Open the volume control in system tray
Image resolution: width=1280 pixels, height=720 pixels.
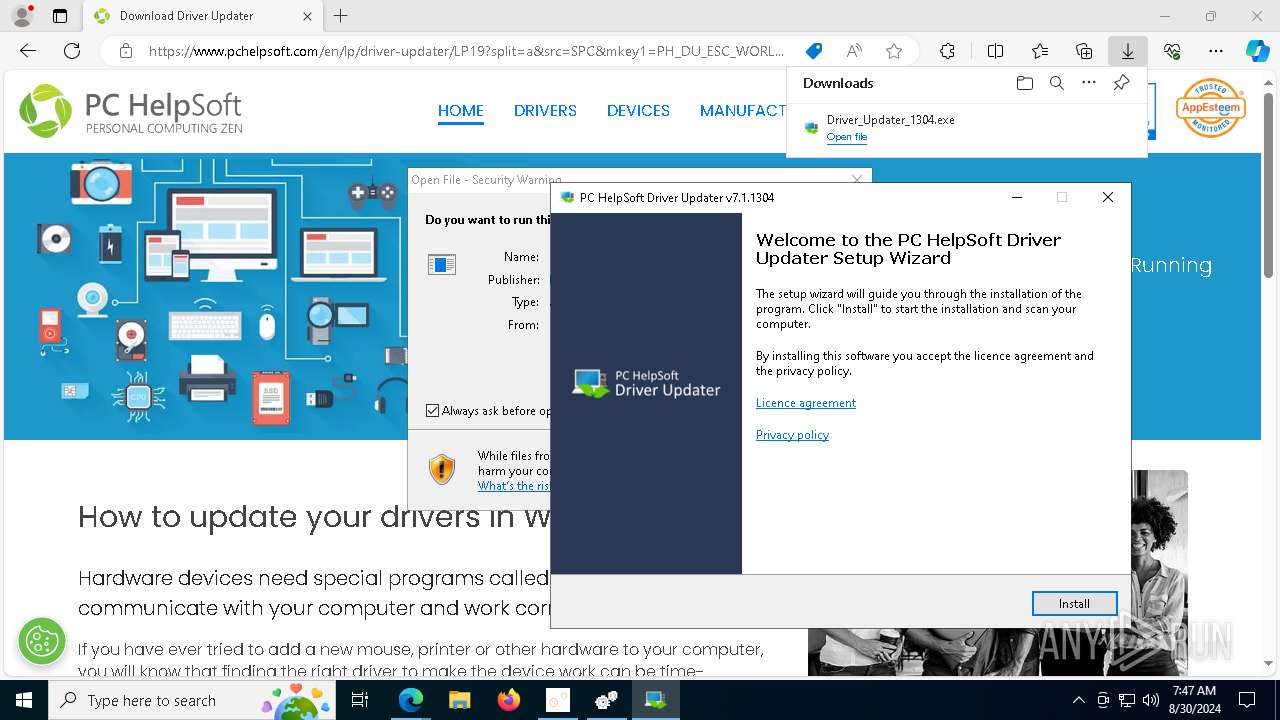pos(1151,700)
